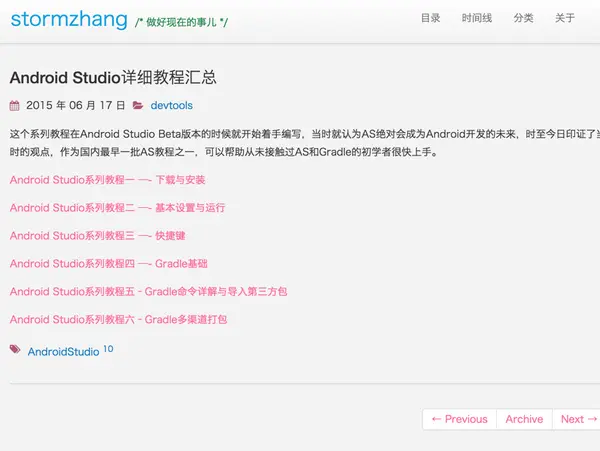Open tutorial one 下载与安装 link
Viewport: 600px width, 451px height.
[108, 180]
